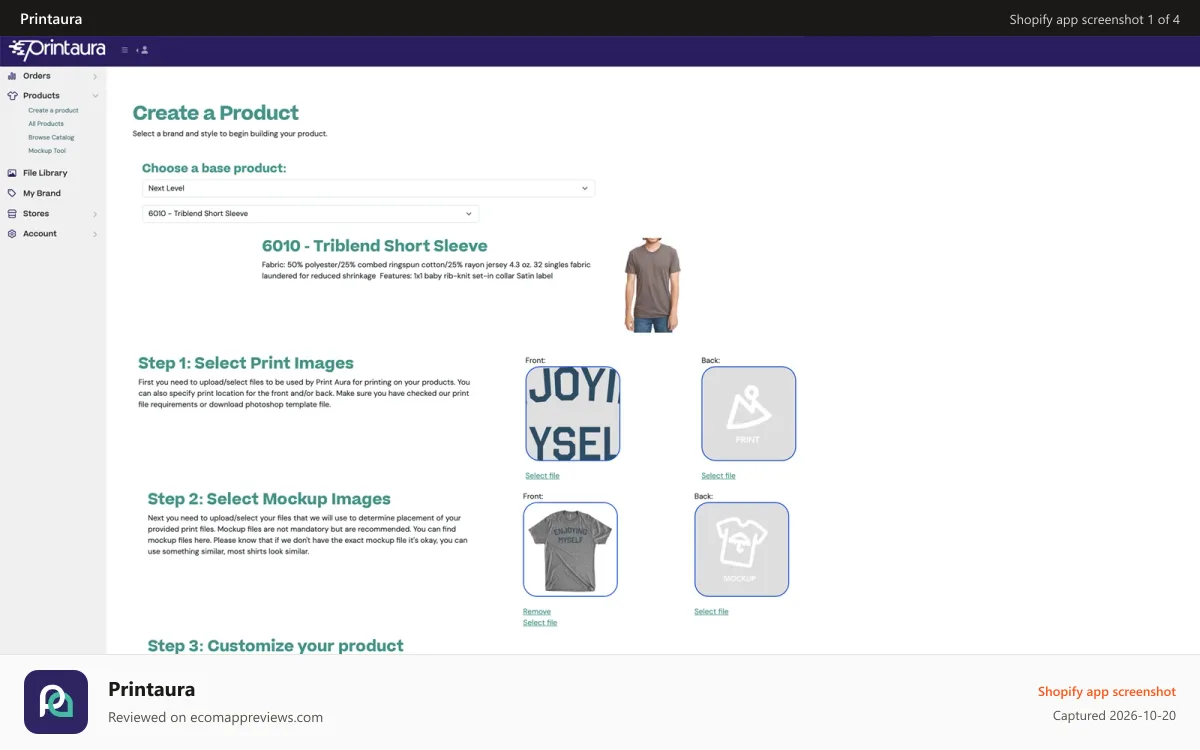Screen dimensions: 1200x750
Task: Open Browse Catalog
Action: click(51, 137)
